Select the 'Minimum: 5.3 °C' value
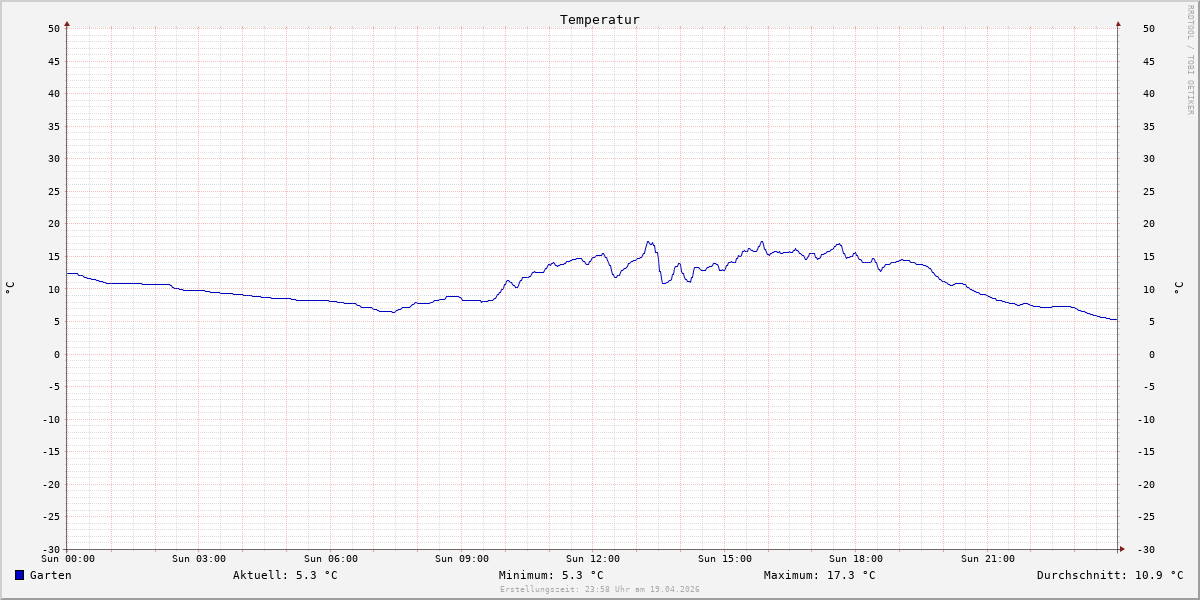1200x600 pixels. [551, 575]
